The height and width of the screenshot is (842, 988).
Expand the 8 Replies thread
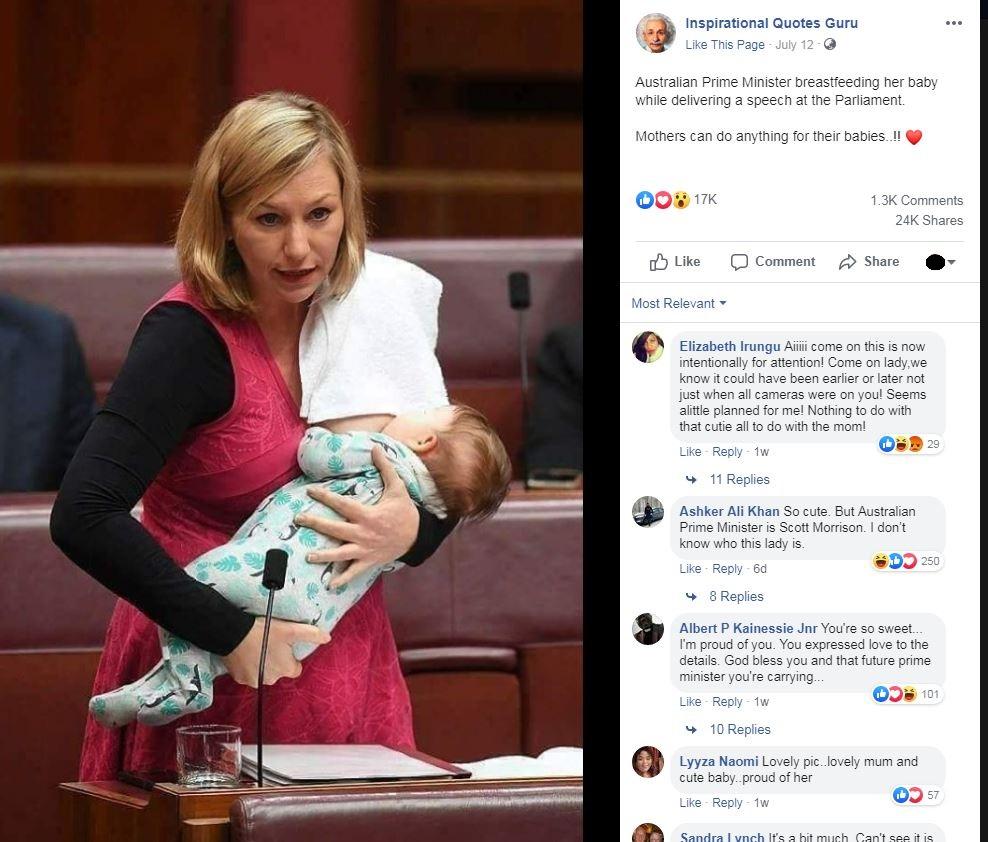pos(736,596)
